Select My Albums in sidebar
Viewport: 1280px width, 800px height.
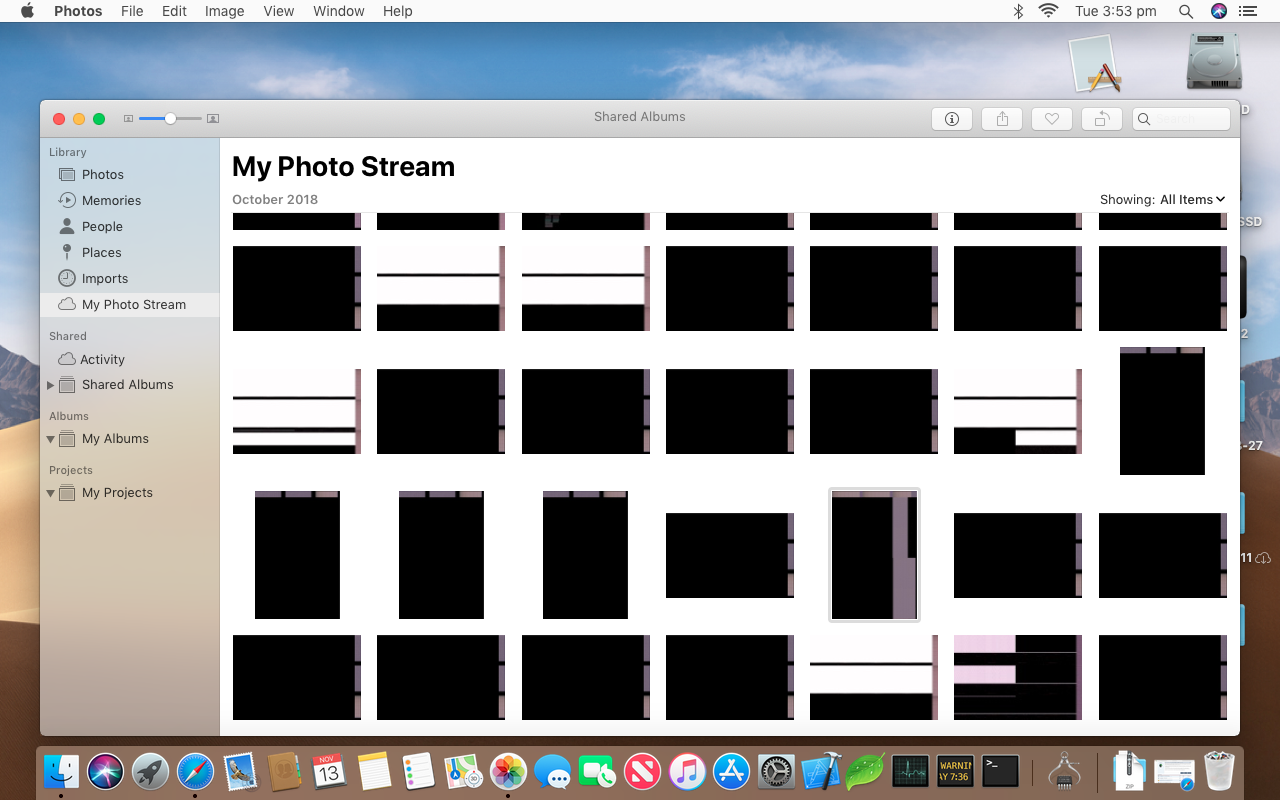click(x=115, y=438)
